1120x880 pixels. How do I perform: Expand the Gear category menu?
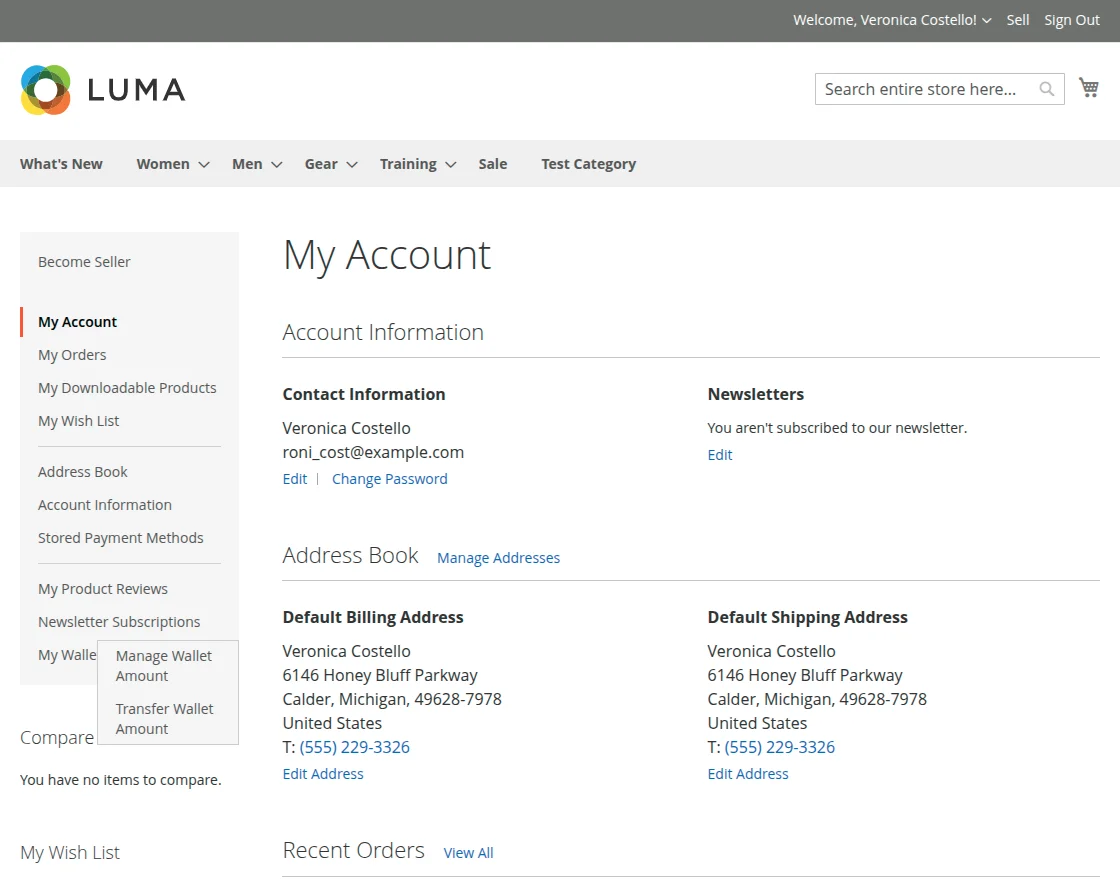[330, 164]
